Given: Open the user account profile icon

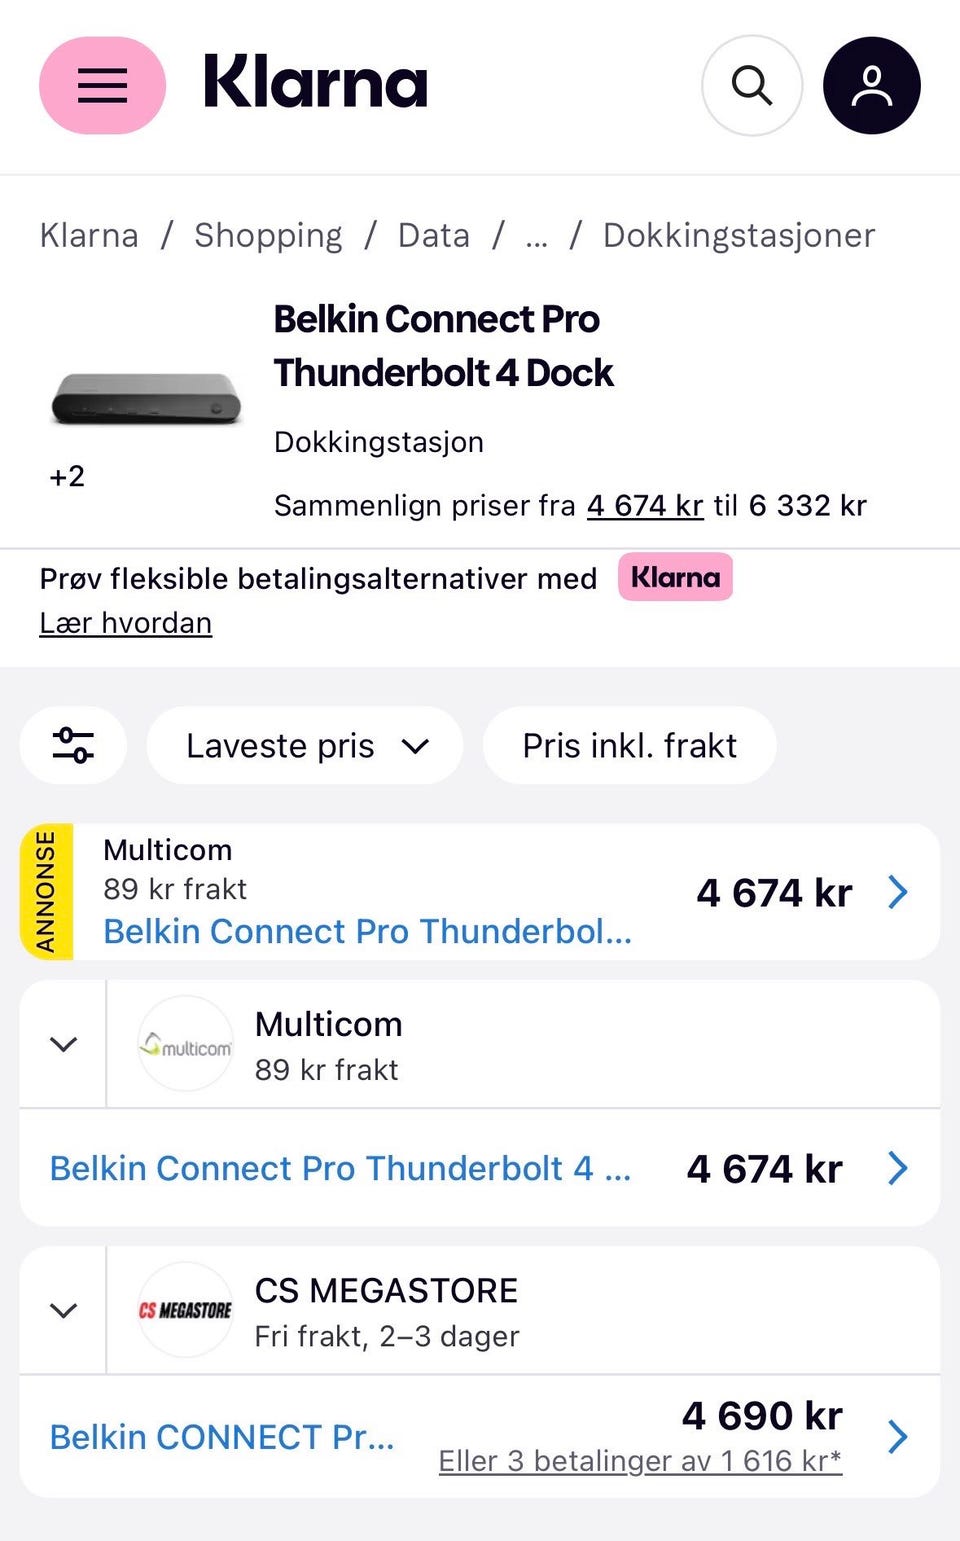Looking at the screenshot, I should (x=872, y=85).
